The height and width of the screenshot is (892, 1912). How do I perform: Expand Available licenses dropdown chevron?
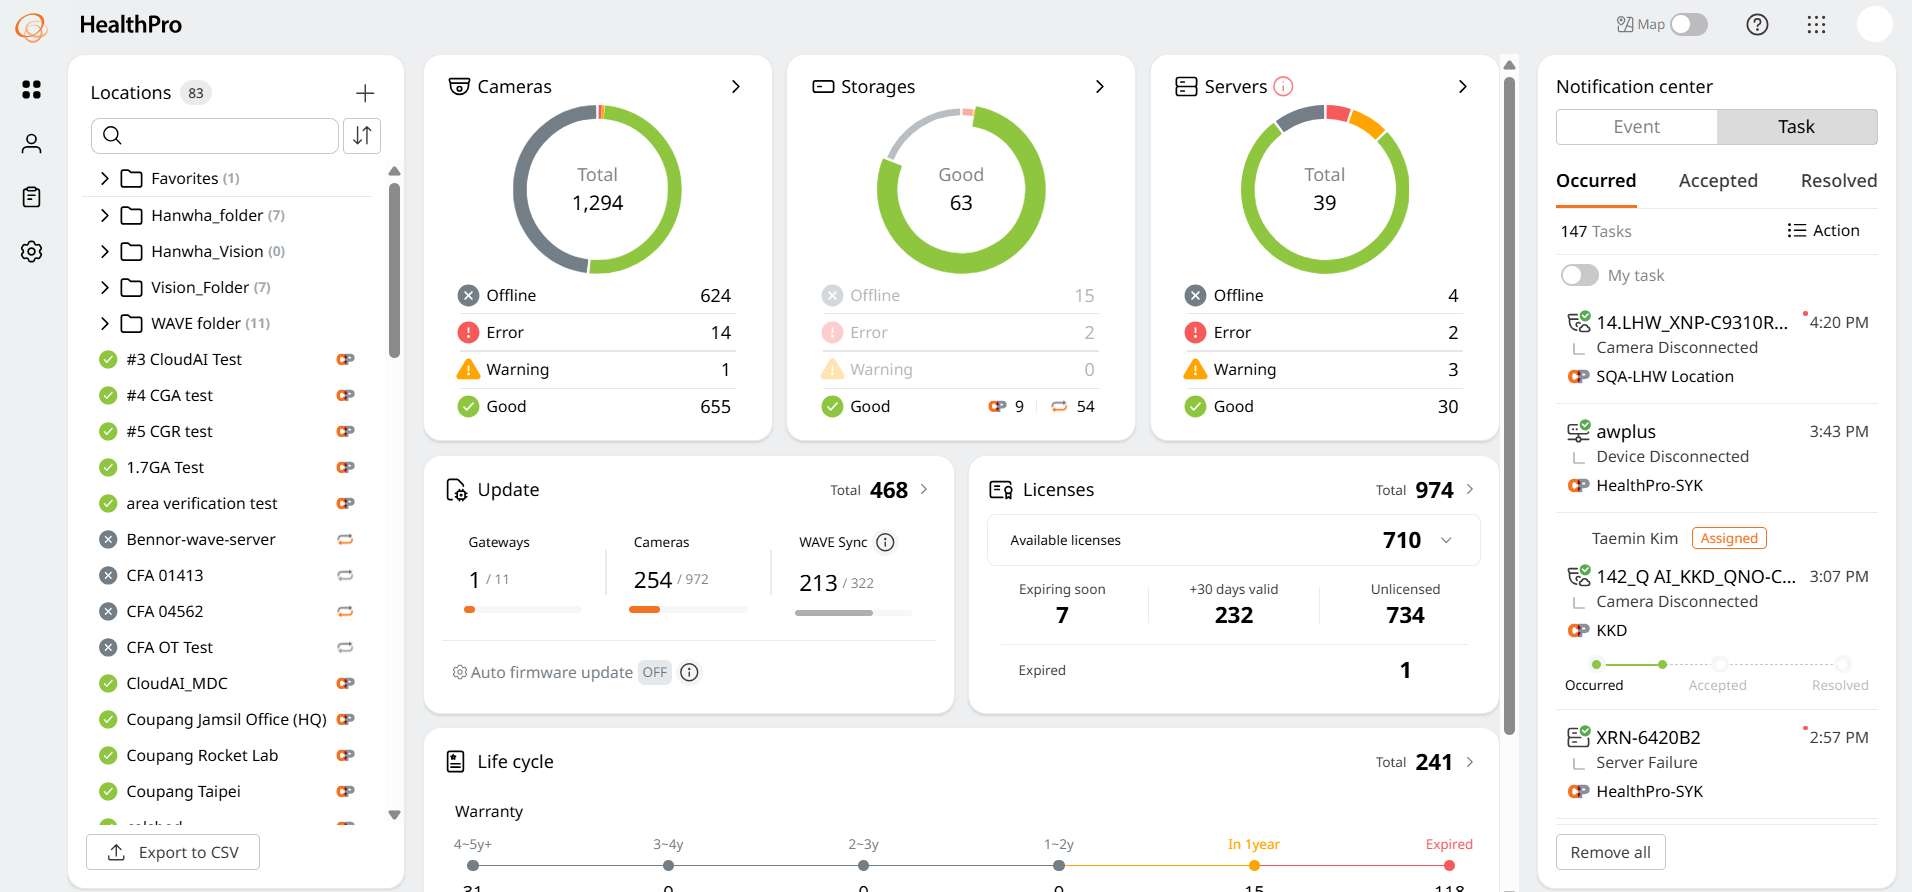point(1446,540)
